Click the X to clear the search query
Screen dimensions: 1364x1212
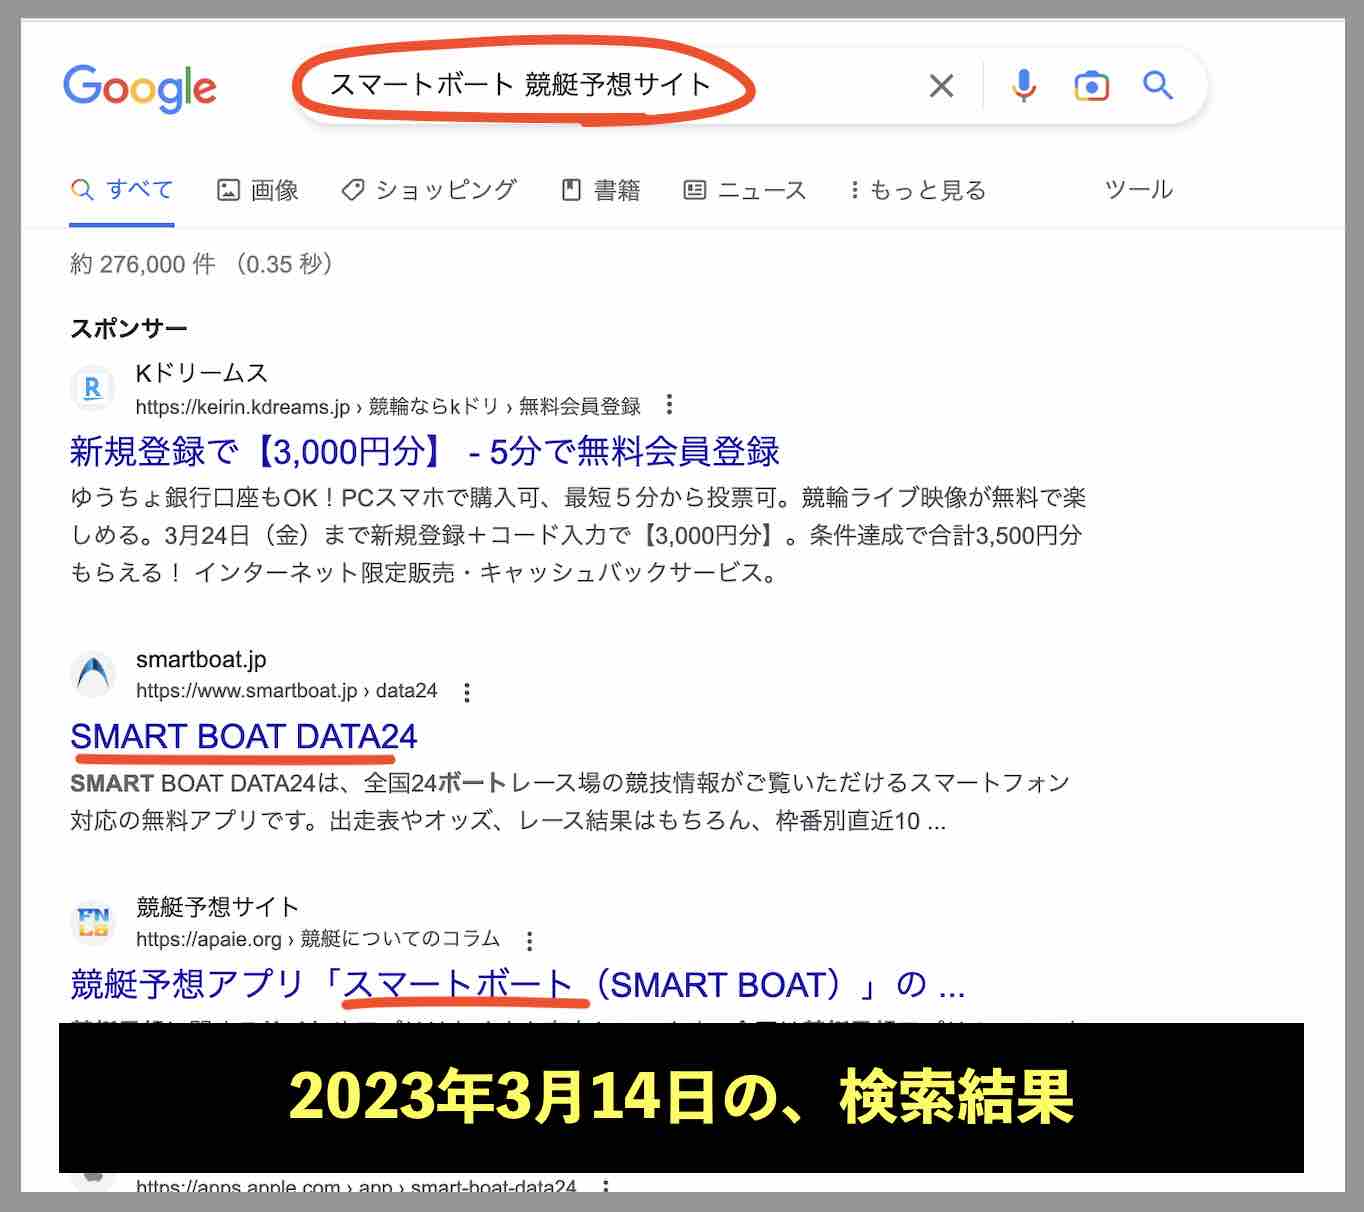940,86
